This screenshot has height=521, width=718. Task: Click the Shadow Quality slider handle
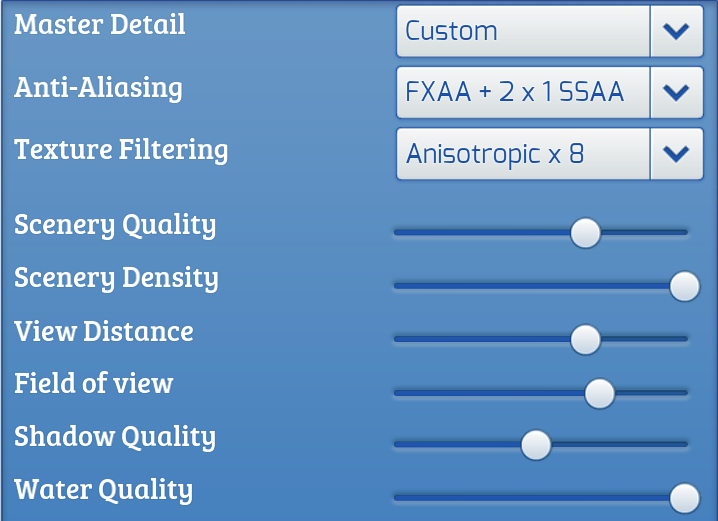click(536, 444)
